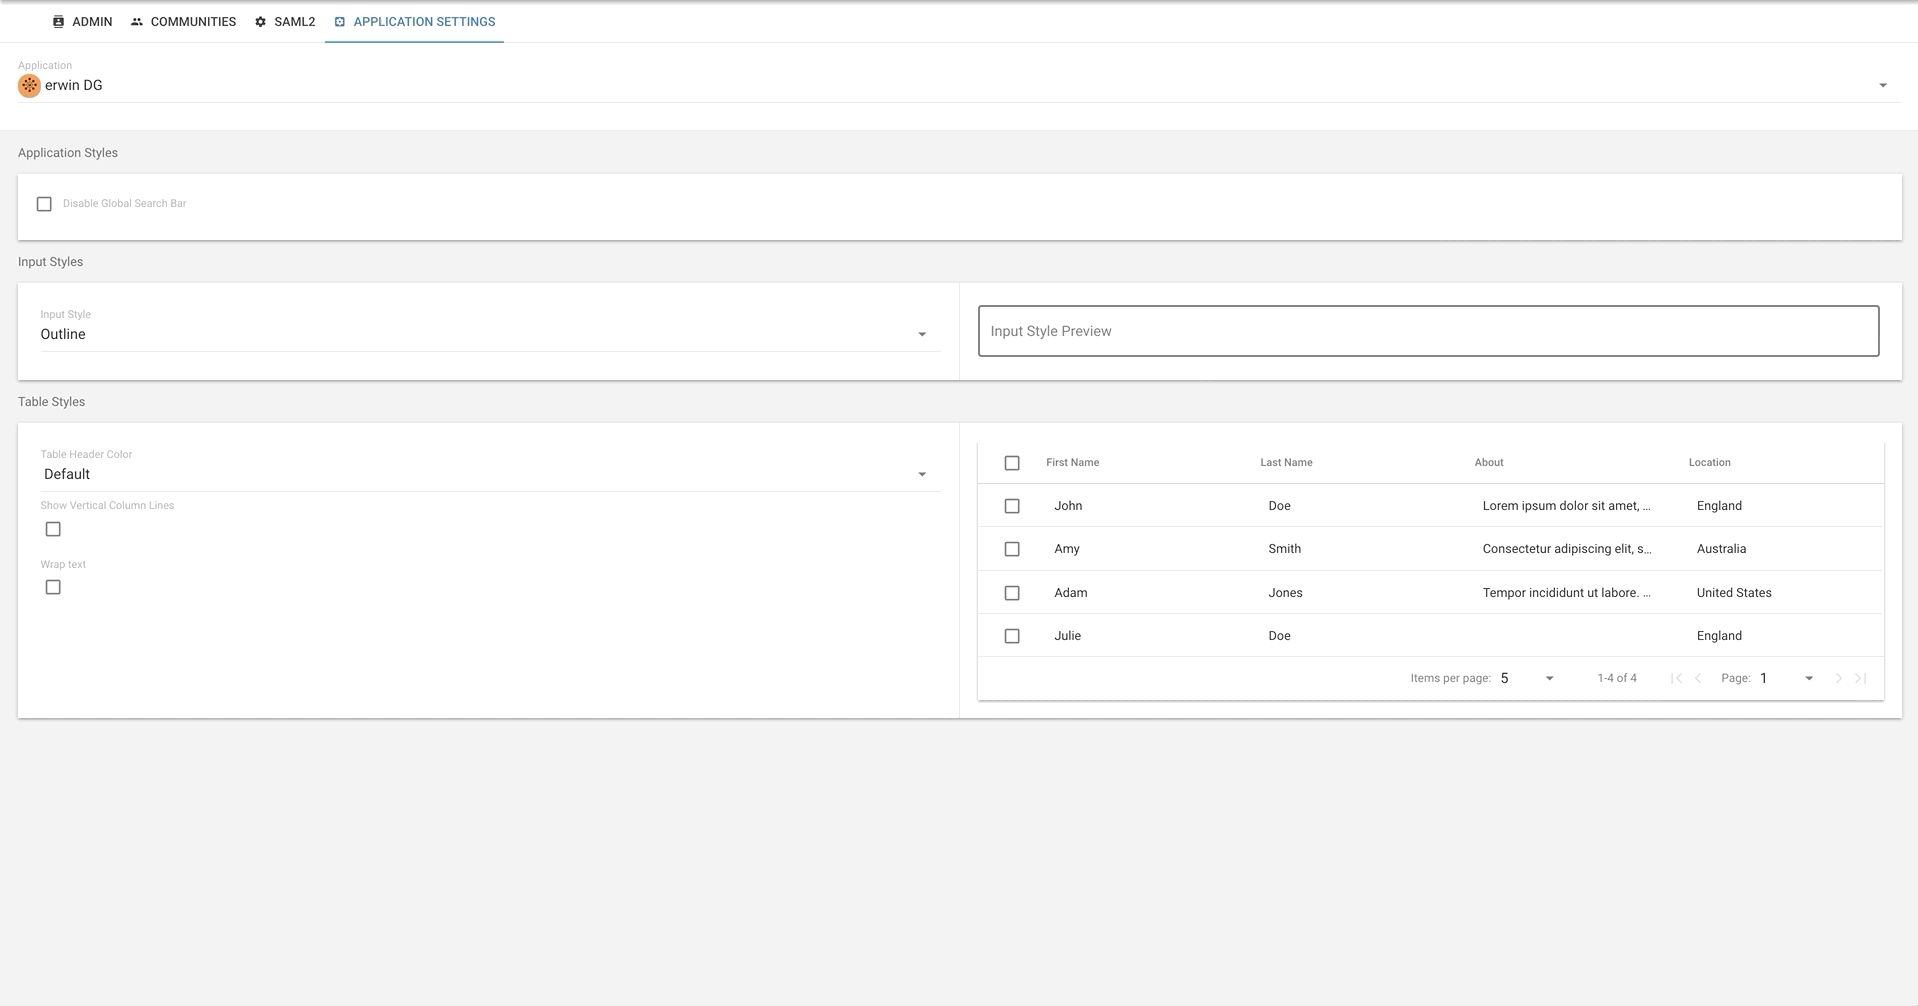Go to next table page
1918x1006 pixels.
[x=1838, y=678]
